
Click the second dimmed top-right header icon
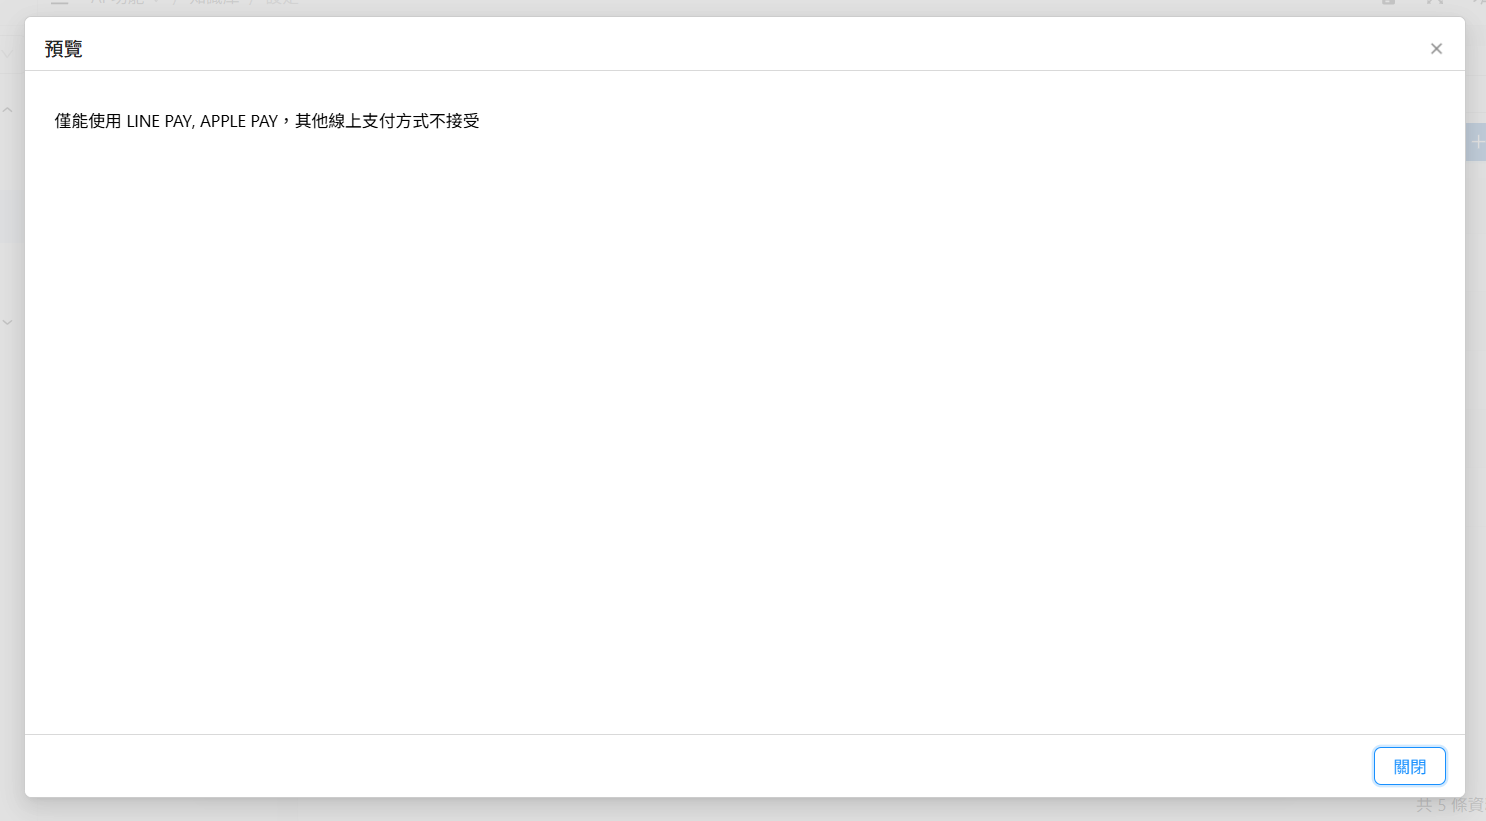coord(1435,4)
